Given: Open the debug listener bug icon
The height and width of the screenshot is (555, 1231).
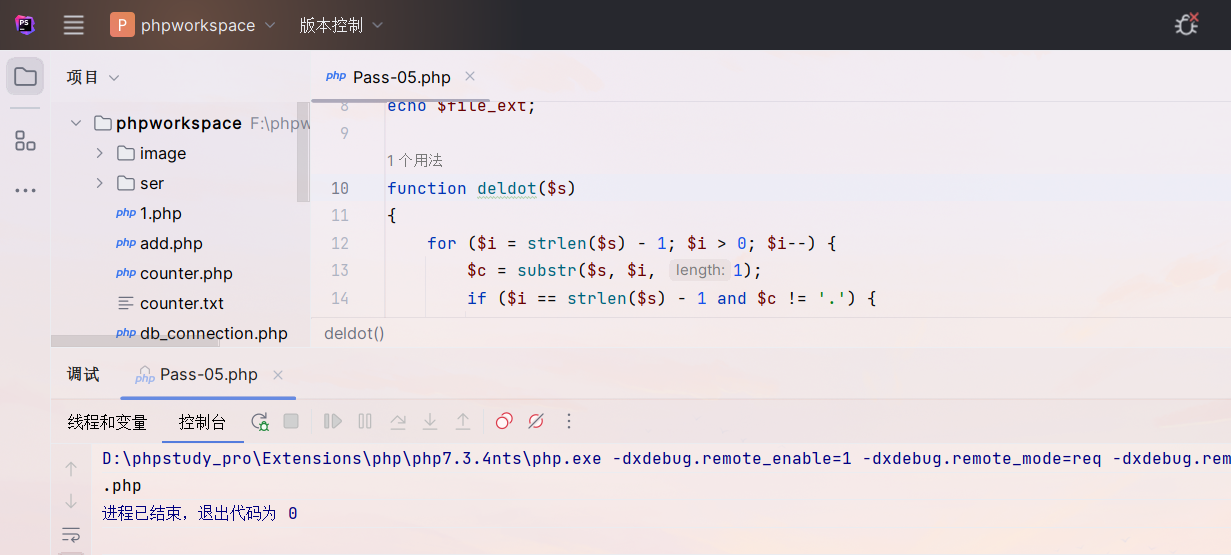Looking at the screenshot, I should (x=1186, y=25).
